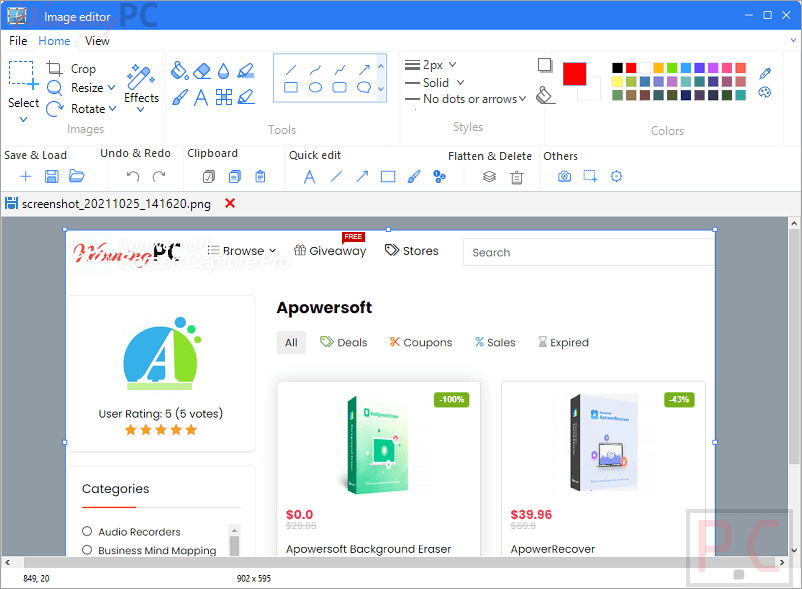Select the Business Mind Mapping radio button
Screen dimensions: 802x589
click(87, 550)
